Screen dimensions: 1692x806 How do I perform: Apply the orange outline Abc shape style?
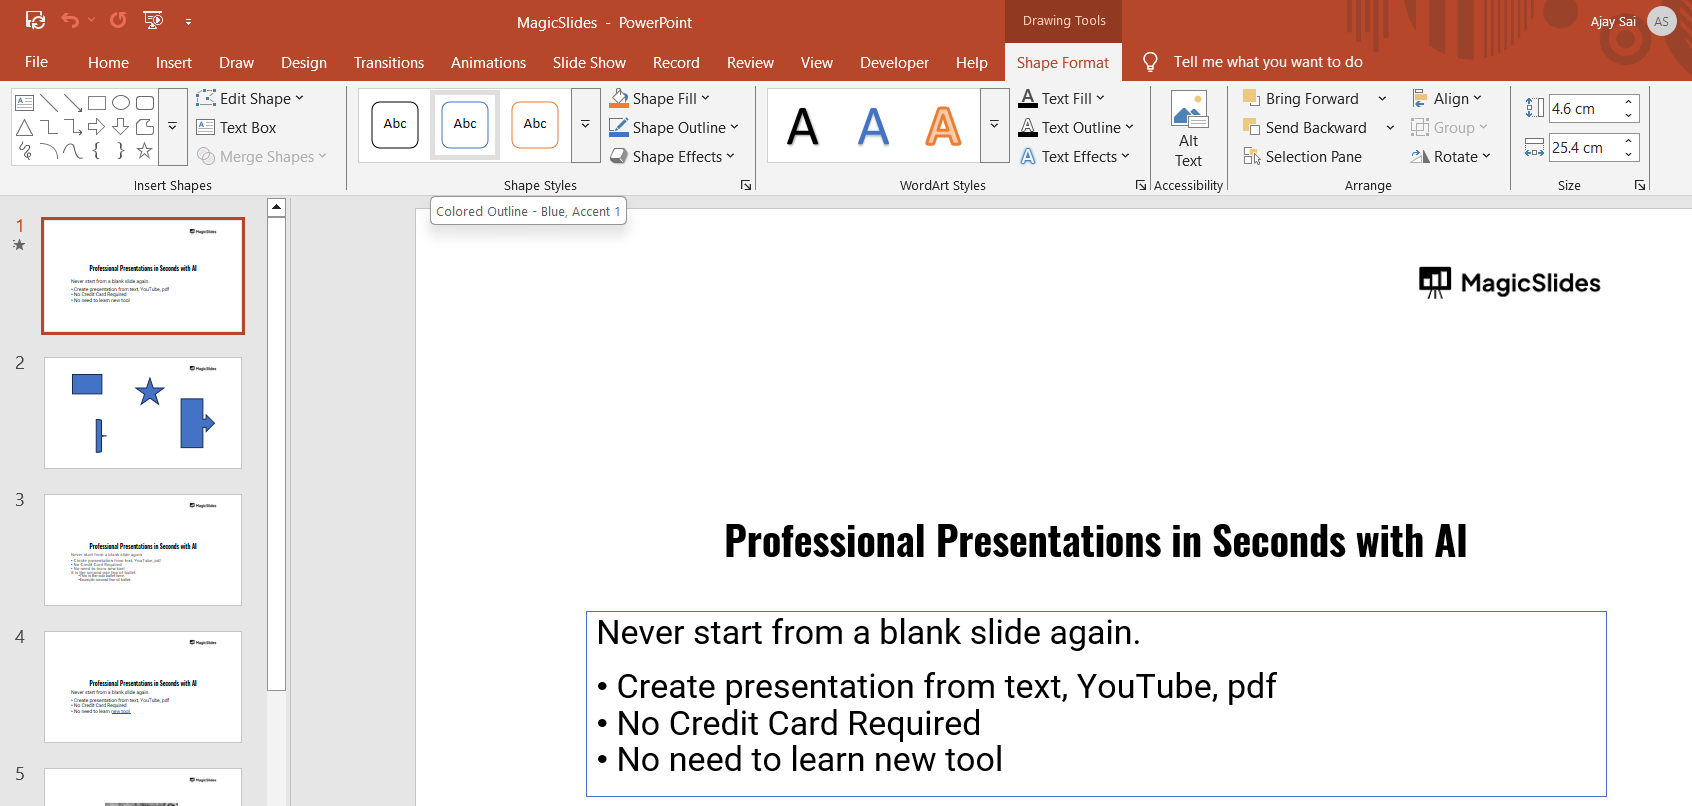pyautogui.click(x=535, y=125)
